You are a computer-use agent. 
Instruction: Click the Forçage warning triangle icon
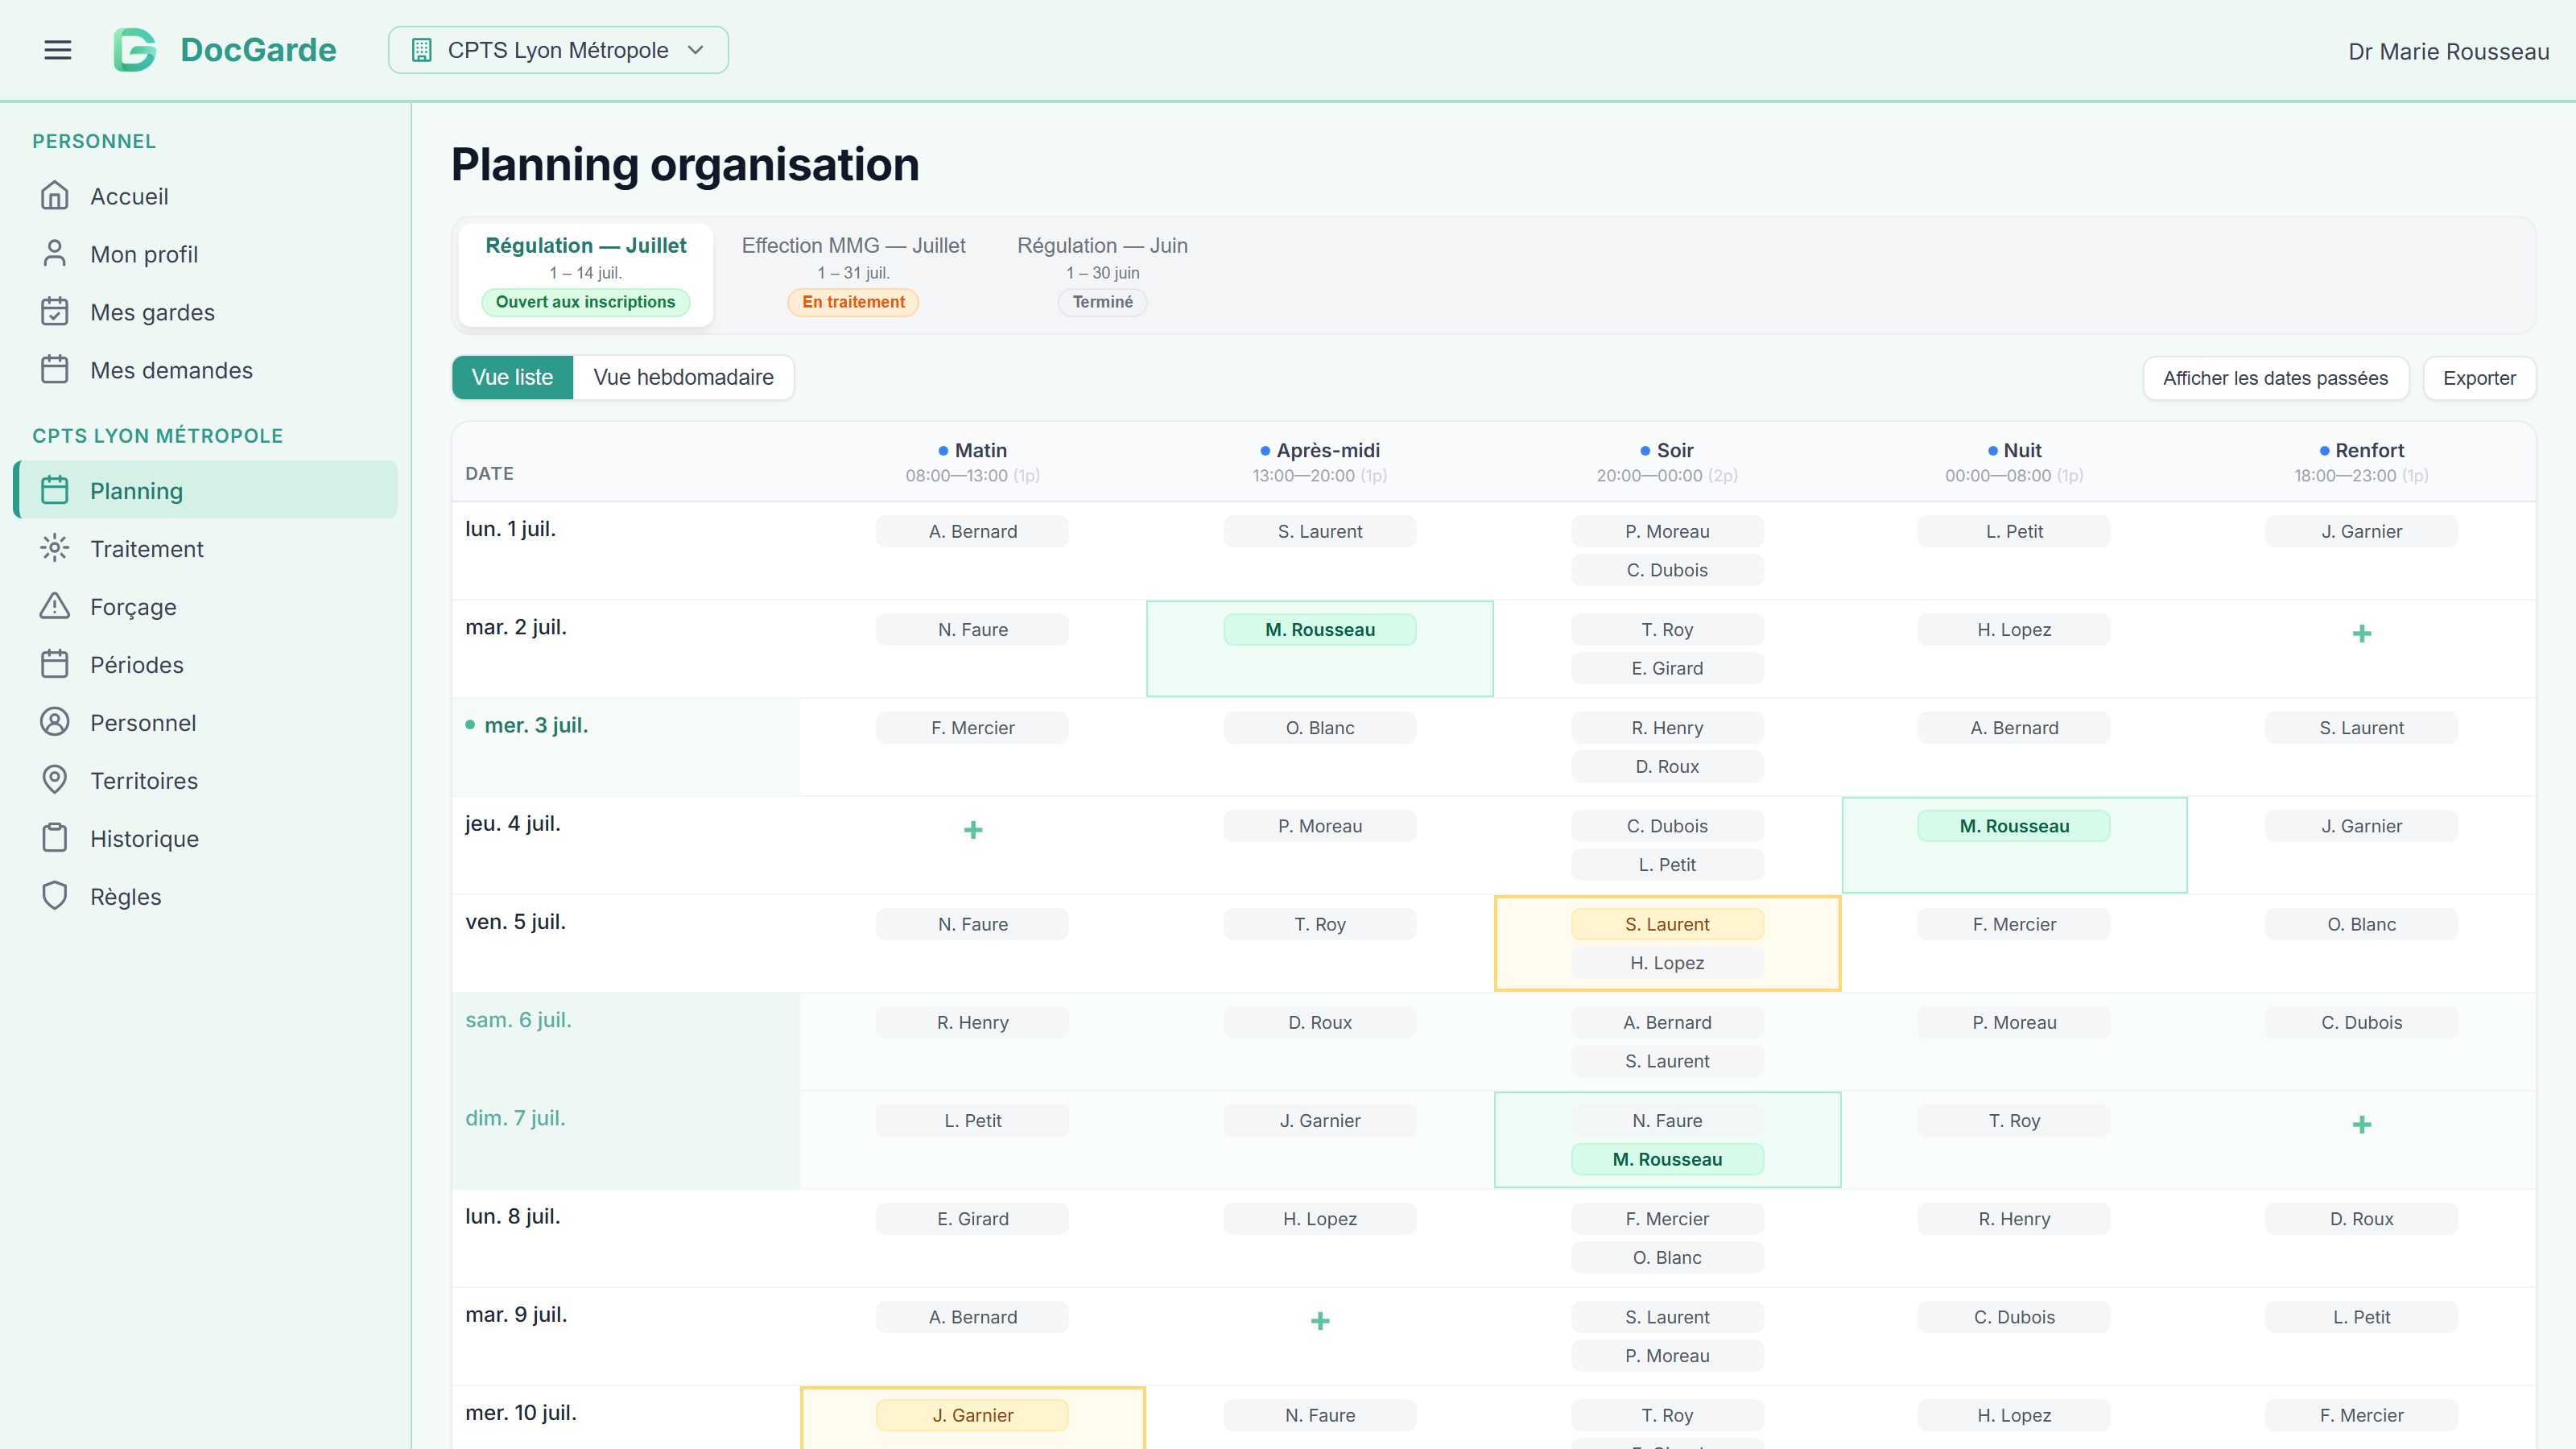click(x=55, y=606)
